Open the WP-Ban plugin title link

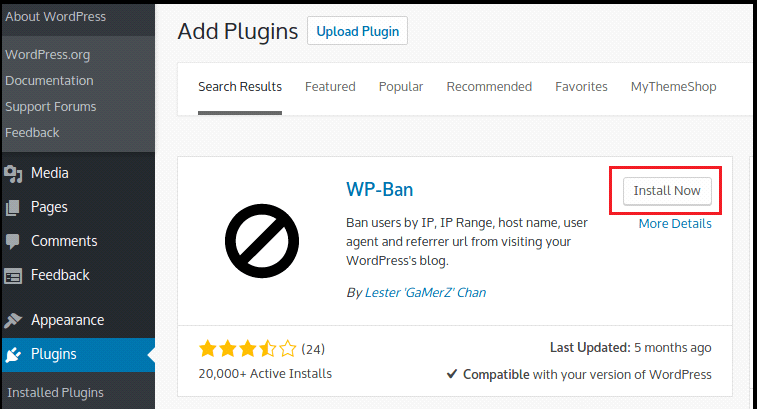[x=379, y=190]
